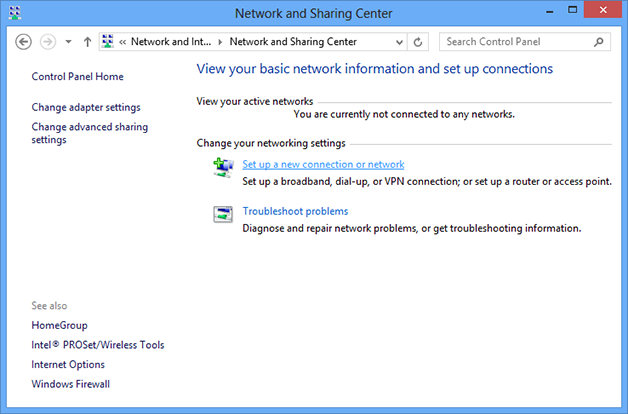The height and width of the screenshot is (414, 628).
Task: Click the network icon in the address bar
Action: [x=107, y=42]
